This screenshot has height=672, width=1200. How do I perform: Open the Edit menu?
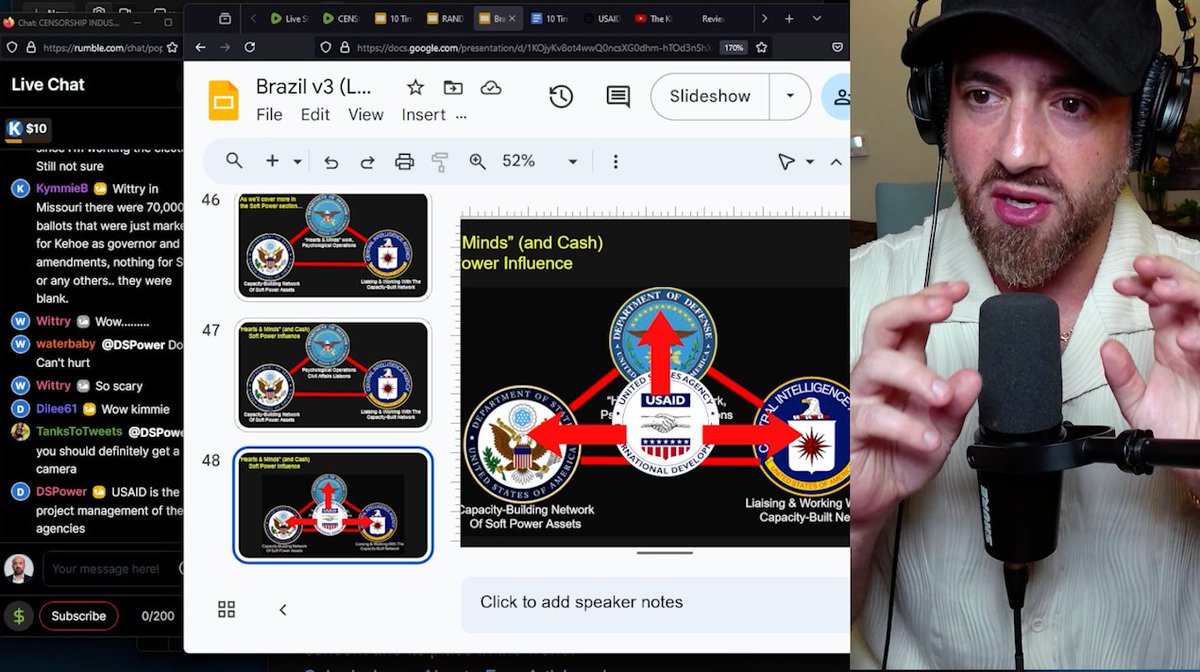click(315, 115)
